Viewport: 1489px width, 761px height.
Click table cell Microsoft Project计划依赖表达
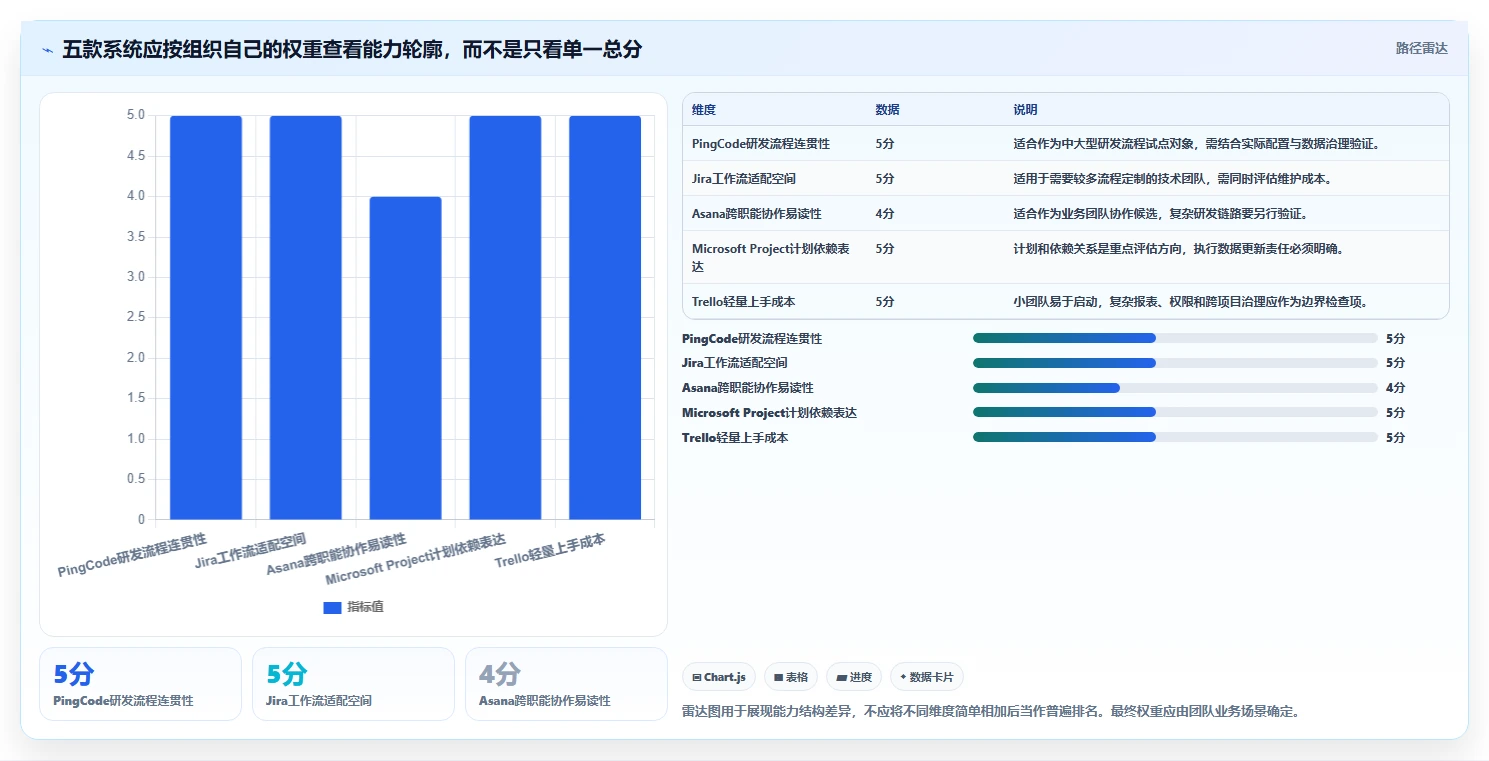click(771, 258)
